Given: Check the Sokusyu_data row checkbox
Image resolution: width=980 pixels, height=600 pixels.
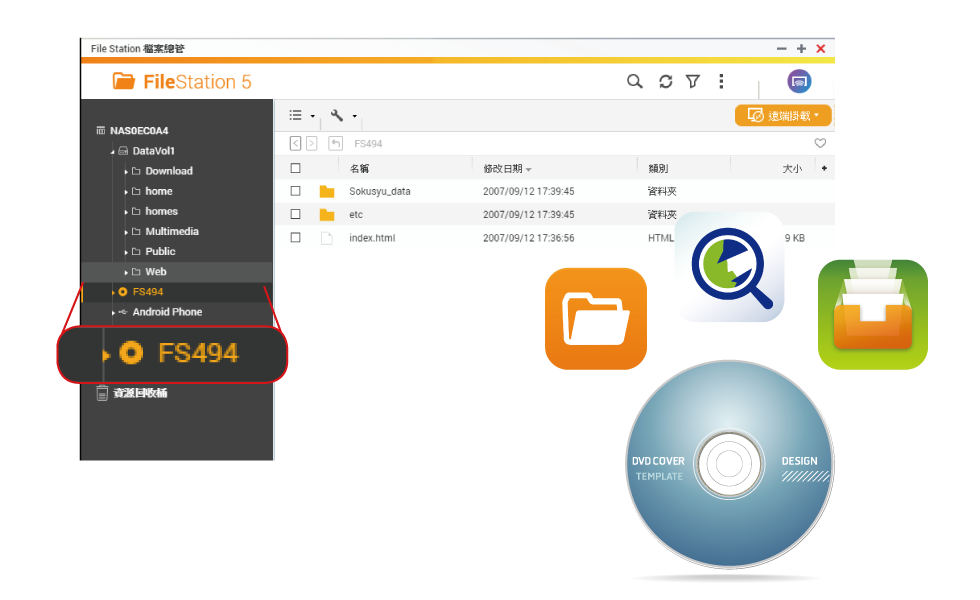Looking at the screenshot, I should coord(296,191).
